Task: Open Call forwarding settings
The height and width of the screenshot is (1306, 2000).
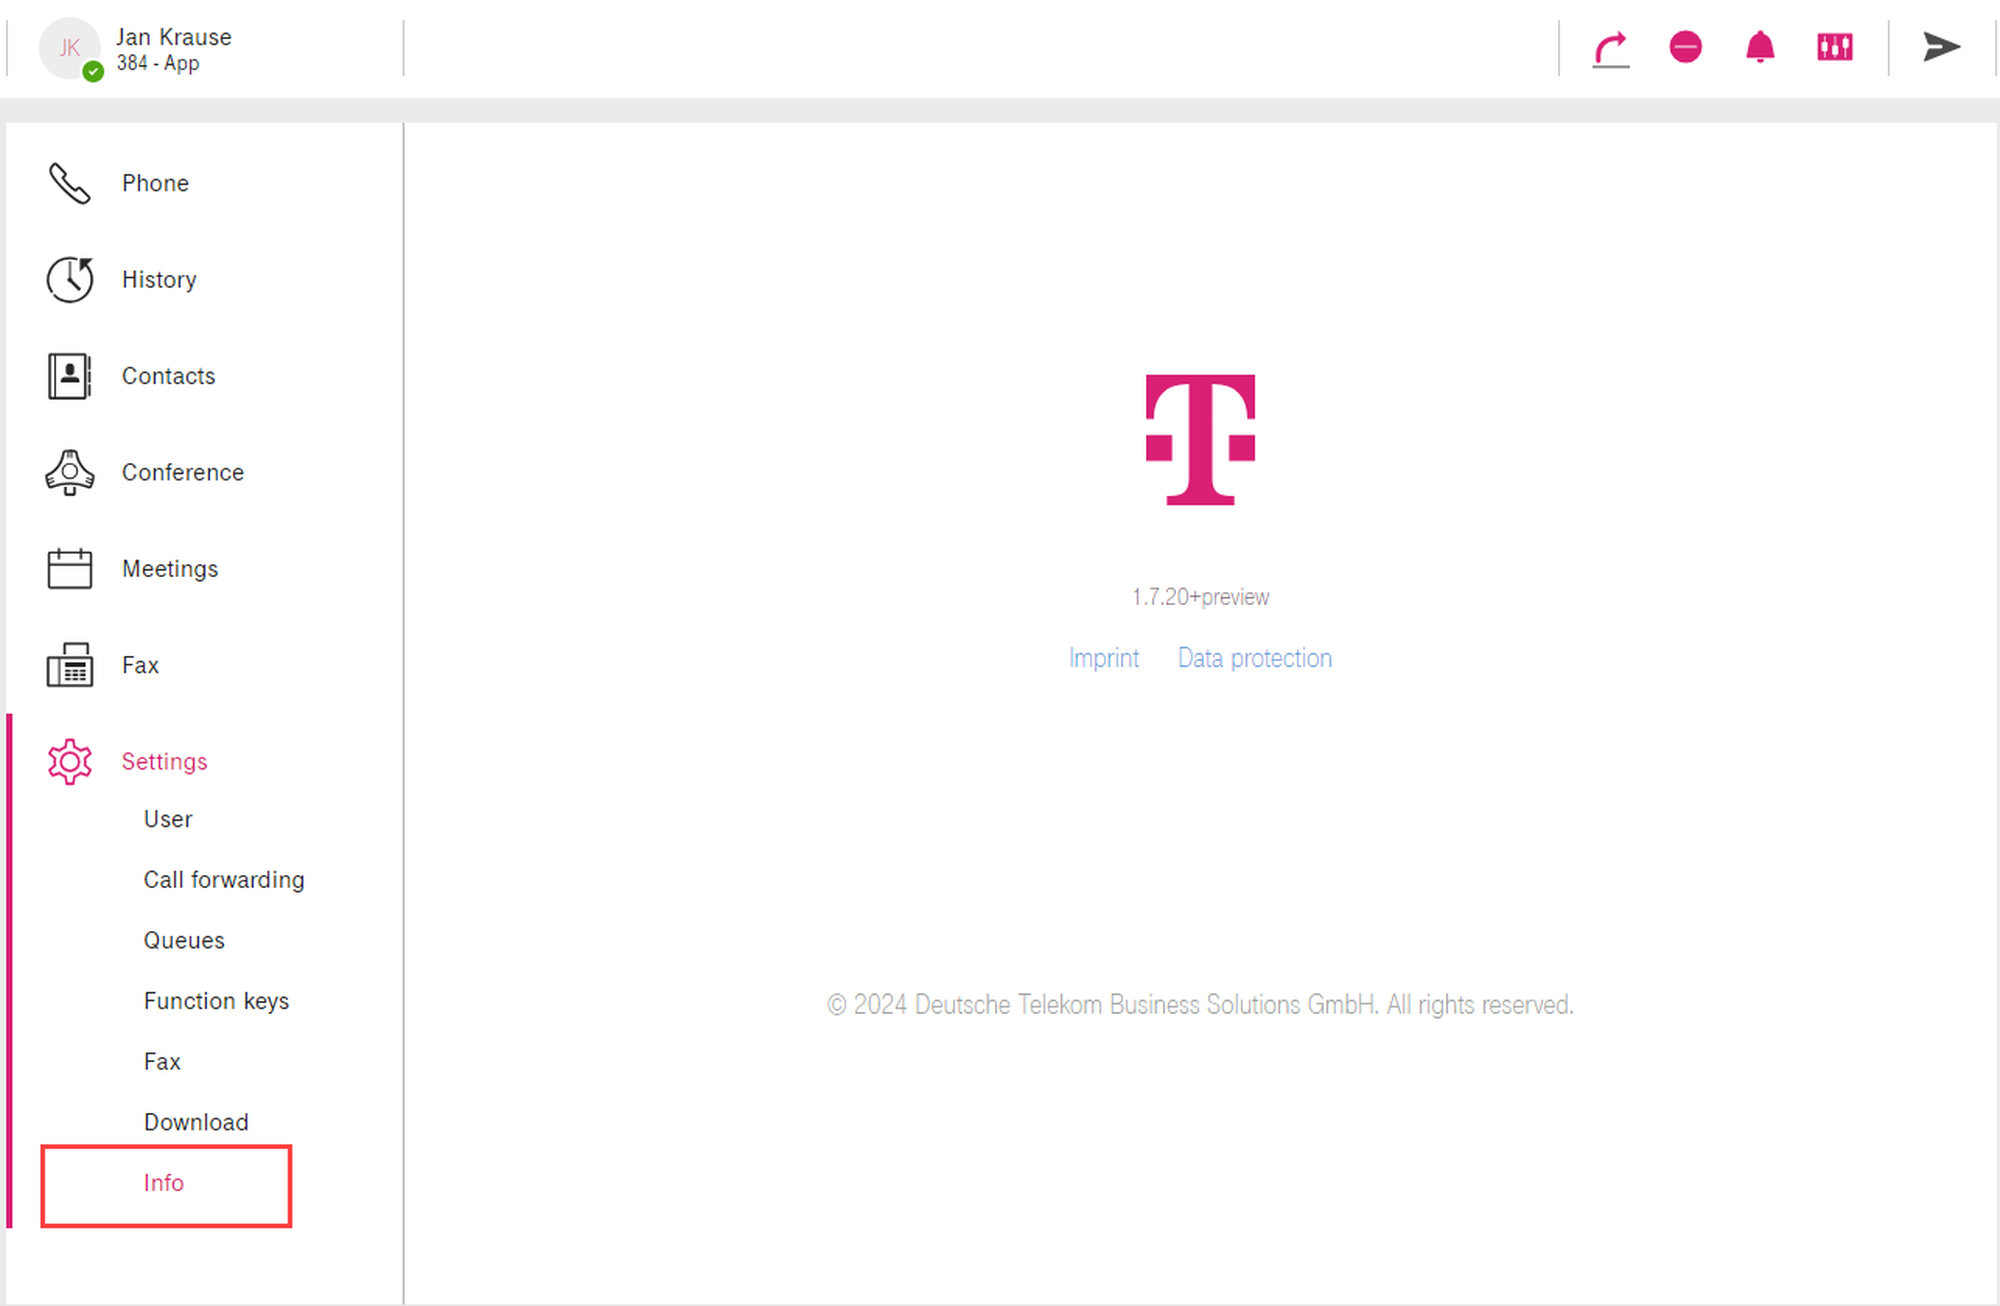Action: point(224,880)
